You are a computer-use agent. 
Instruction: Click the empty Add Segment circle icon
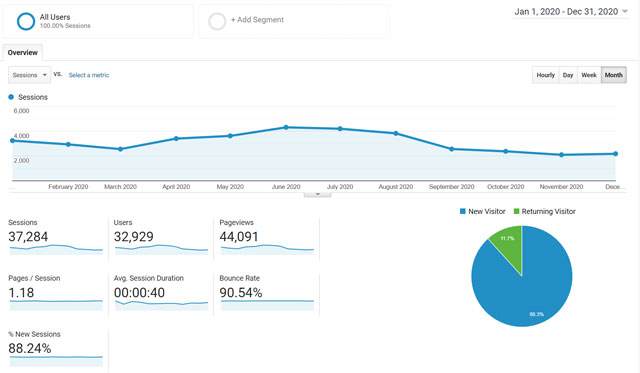[217, 21]
